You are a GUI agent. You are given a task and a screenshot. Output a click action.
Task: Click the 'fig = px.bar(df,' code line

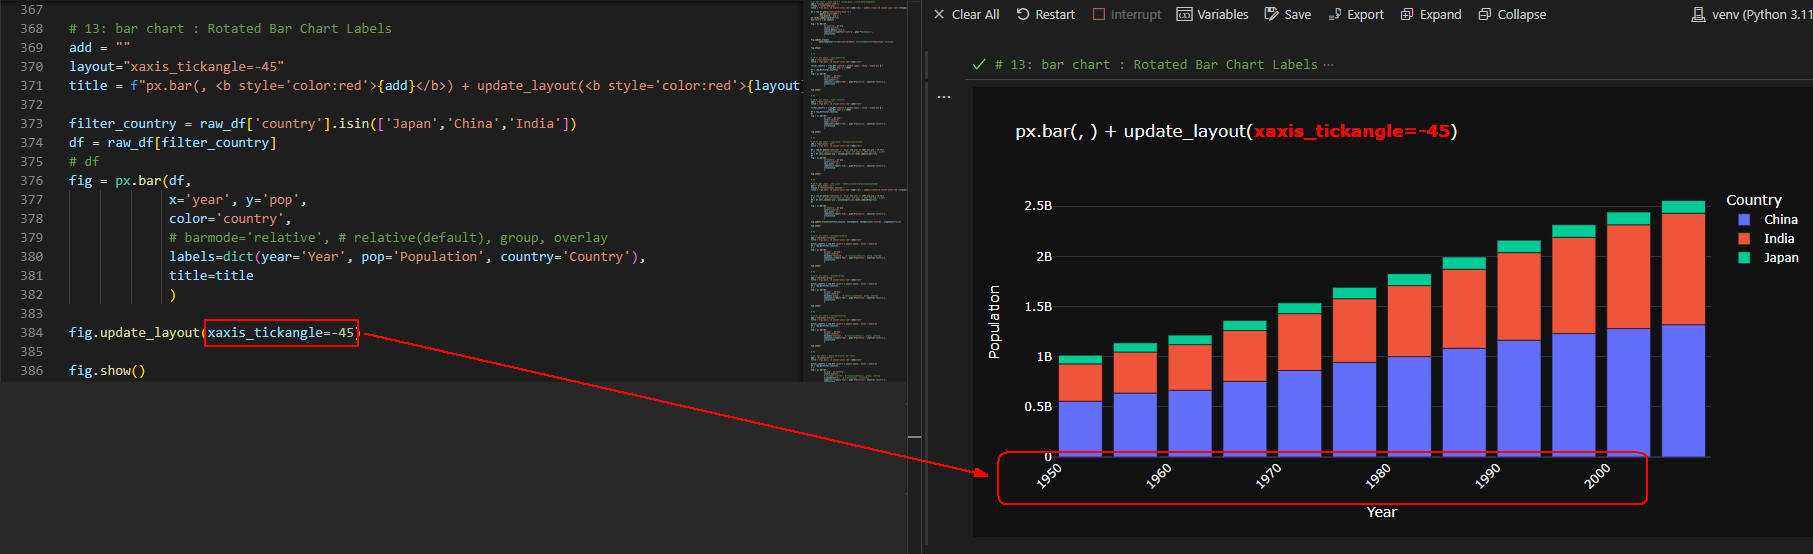(130, 181)
